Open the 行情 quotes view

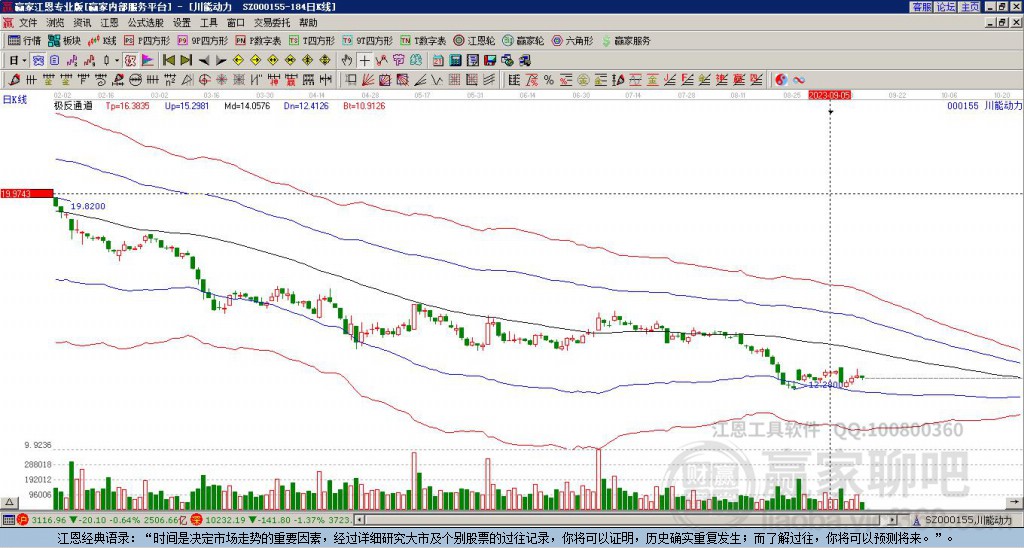[x=25, y=40]
